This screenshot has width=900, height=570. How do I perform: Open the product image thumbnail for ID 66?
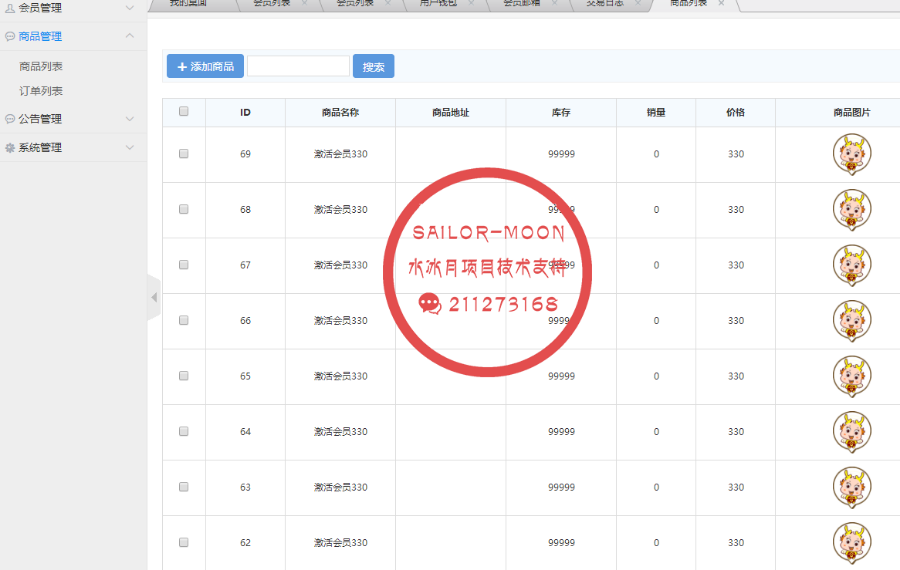[x=852, y=320]
